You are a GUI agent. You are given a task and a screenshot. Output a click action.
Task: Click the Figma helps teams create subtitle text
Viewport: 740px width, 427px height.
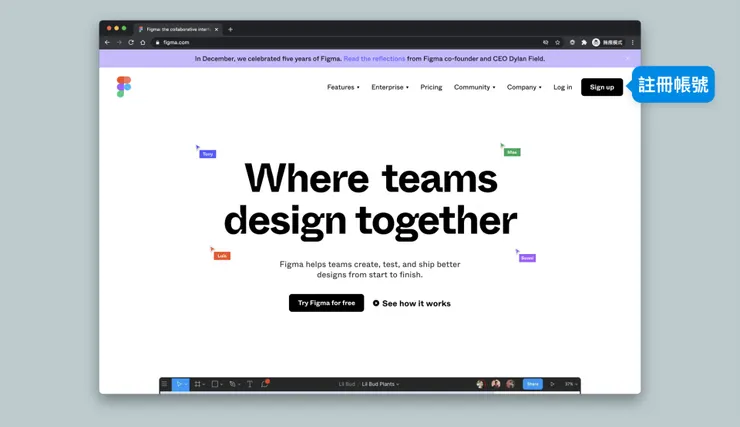pos(370,269)
